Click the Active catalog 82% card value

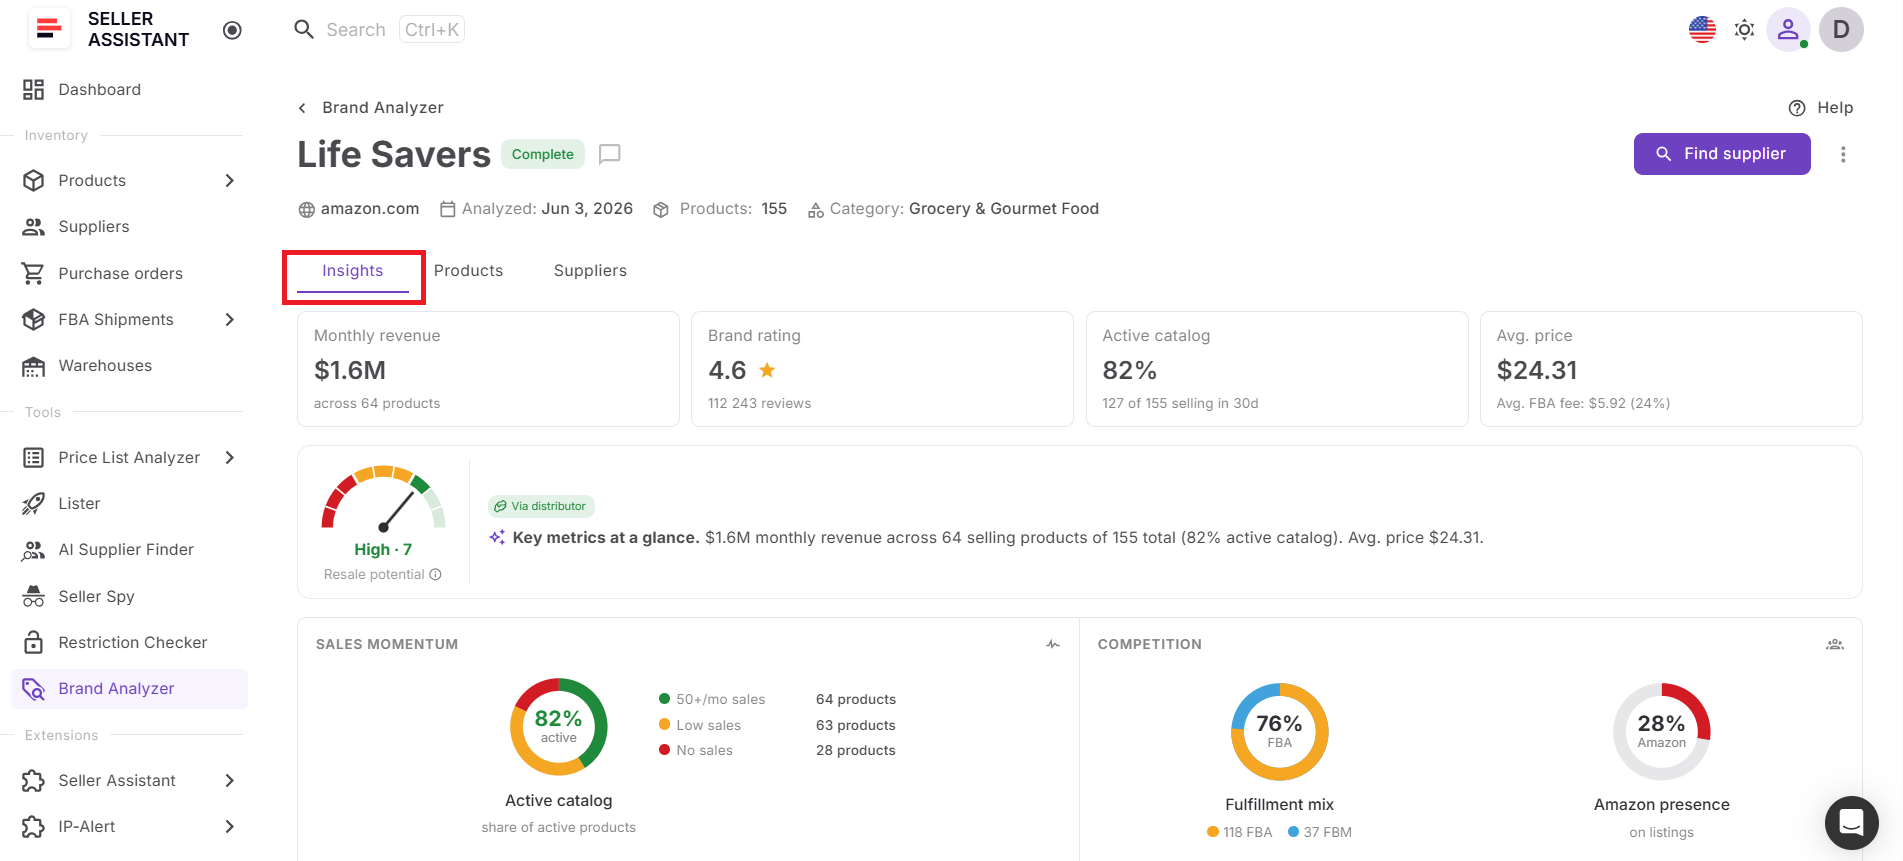pyautogui.click(x=1129, y=370)
